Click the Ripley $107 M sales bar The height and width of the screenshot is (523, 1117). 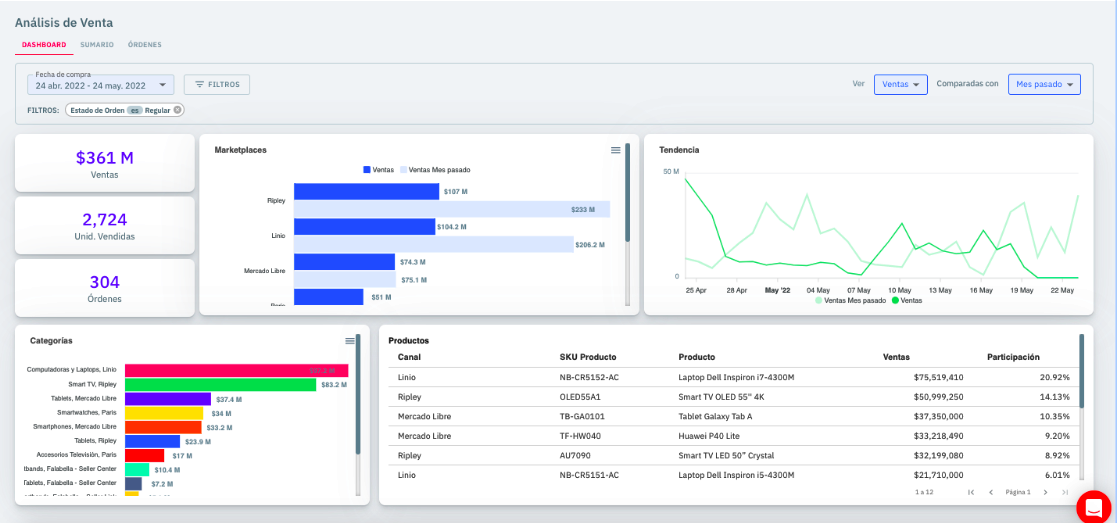[x=366, y=192]
